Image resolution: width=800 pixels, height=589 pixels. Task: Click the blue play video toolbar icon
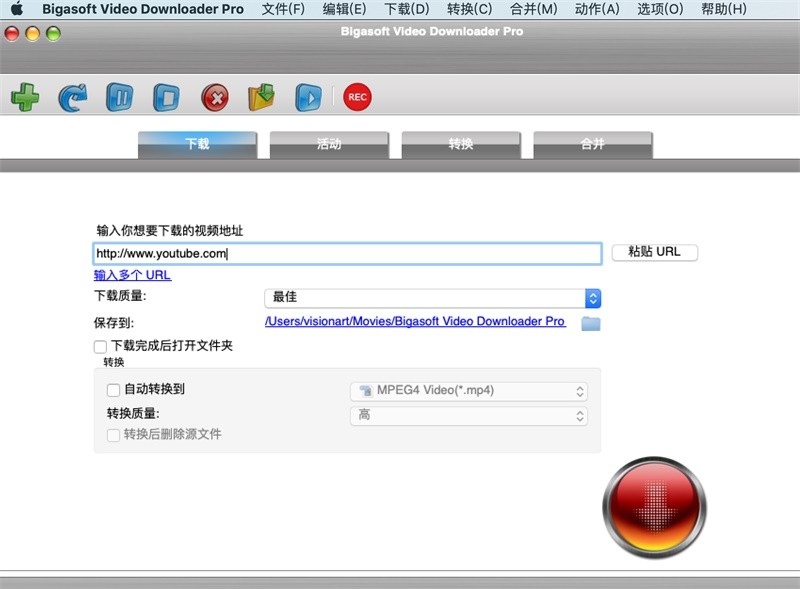tap(308, 97)
